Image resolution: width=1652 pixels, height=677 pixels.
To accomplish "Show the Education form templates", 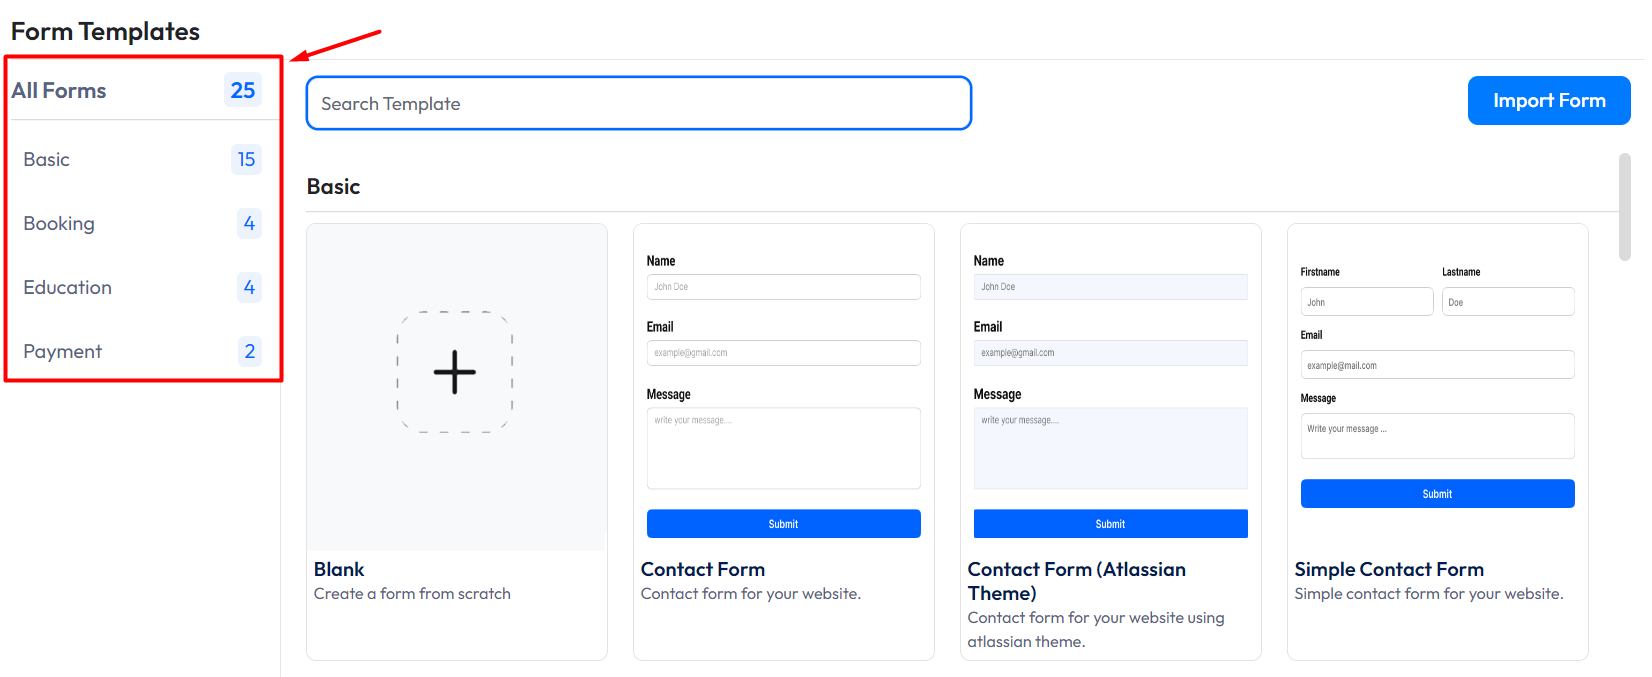I will click(x=68, y=288).
